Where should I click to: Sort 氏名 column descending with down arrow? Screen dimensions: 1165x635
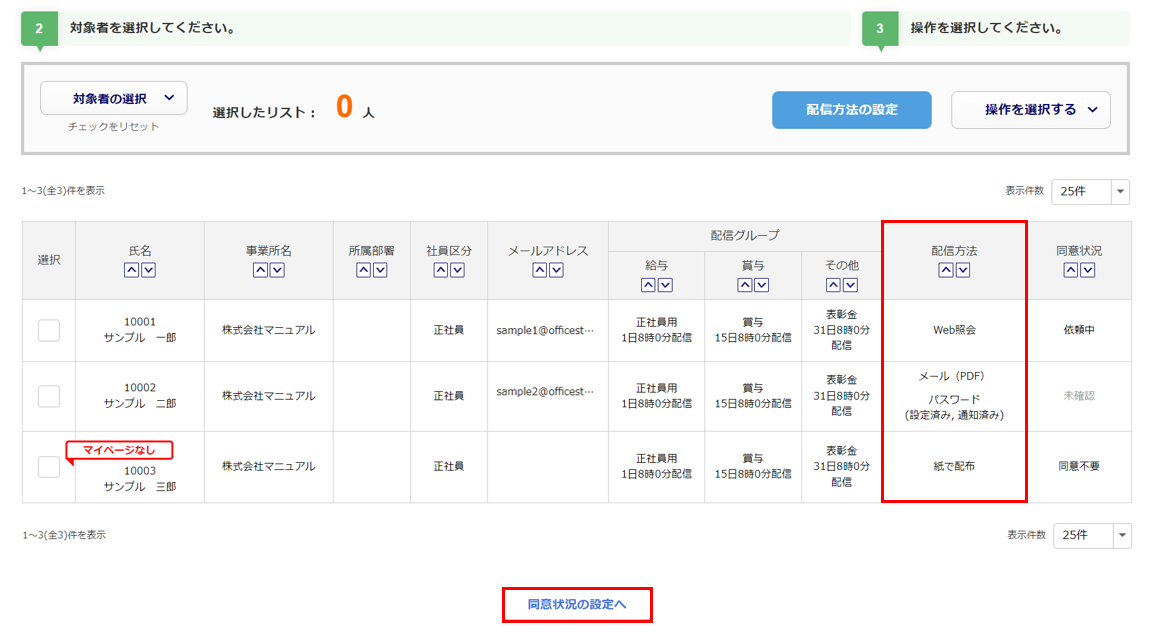pos(148,270)
